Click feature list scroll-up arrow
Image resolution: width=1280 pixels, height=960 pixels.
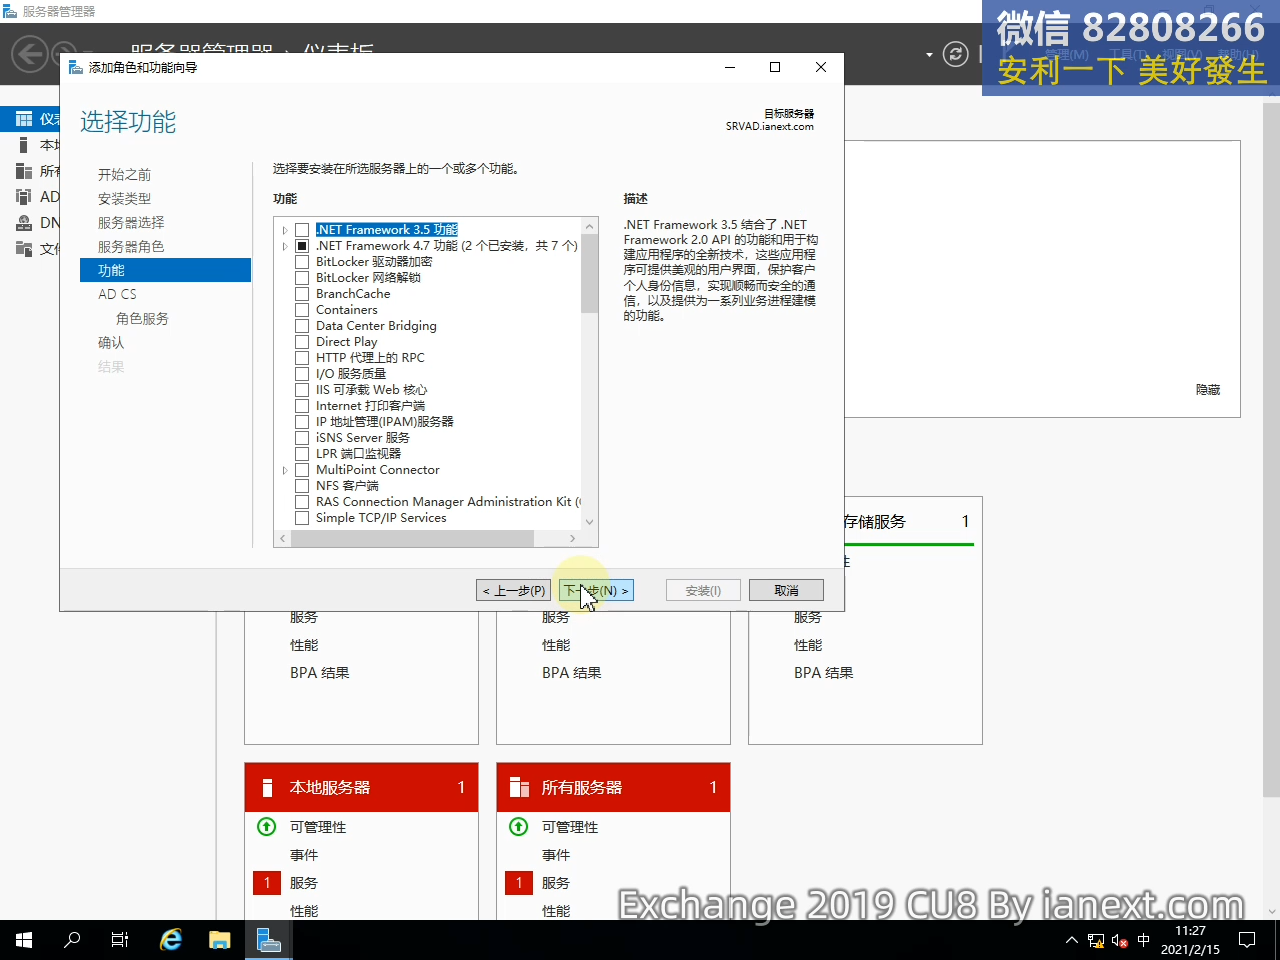pos(589,226)
